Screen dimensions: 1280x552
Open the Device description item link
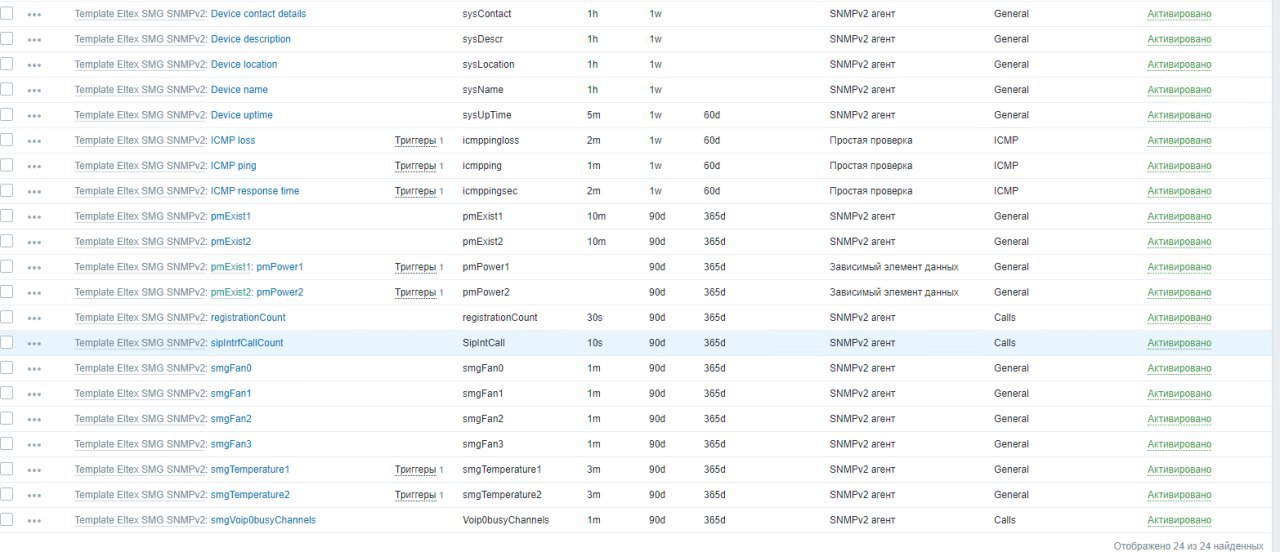coord(251,39)
